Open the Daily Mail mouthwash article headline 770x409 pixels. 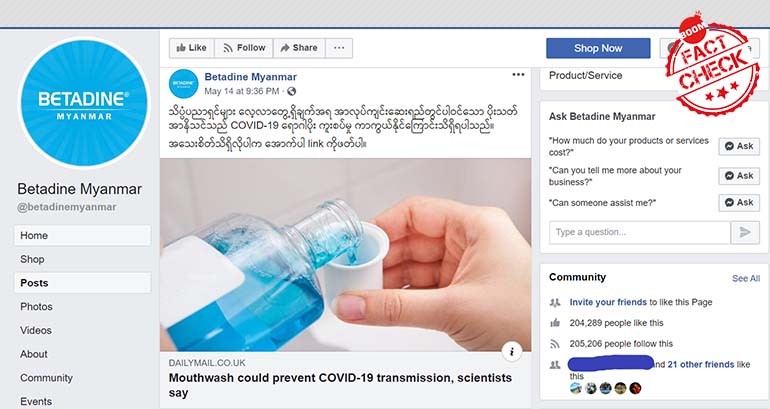pos(340,385)
